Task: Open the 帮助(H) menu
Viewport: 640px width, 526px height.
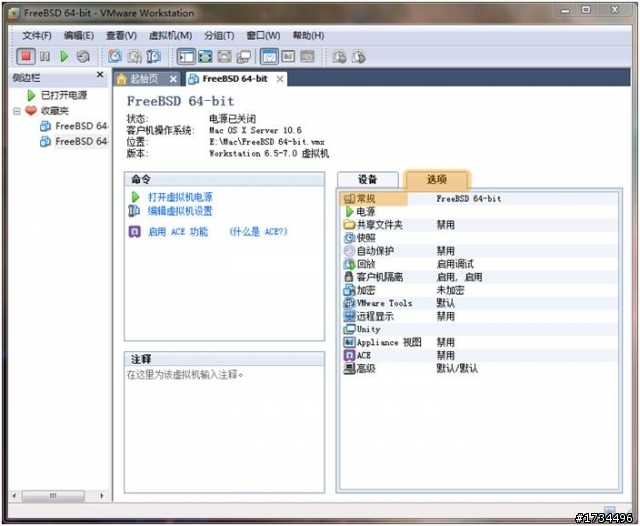Action: click(308, 36)
